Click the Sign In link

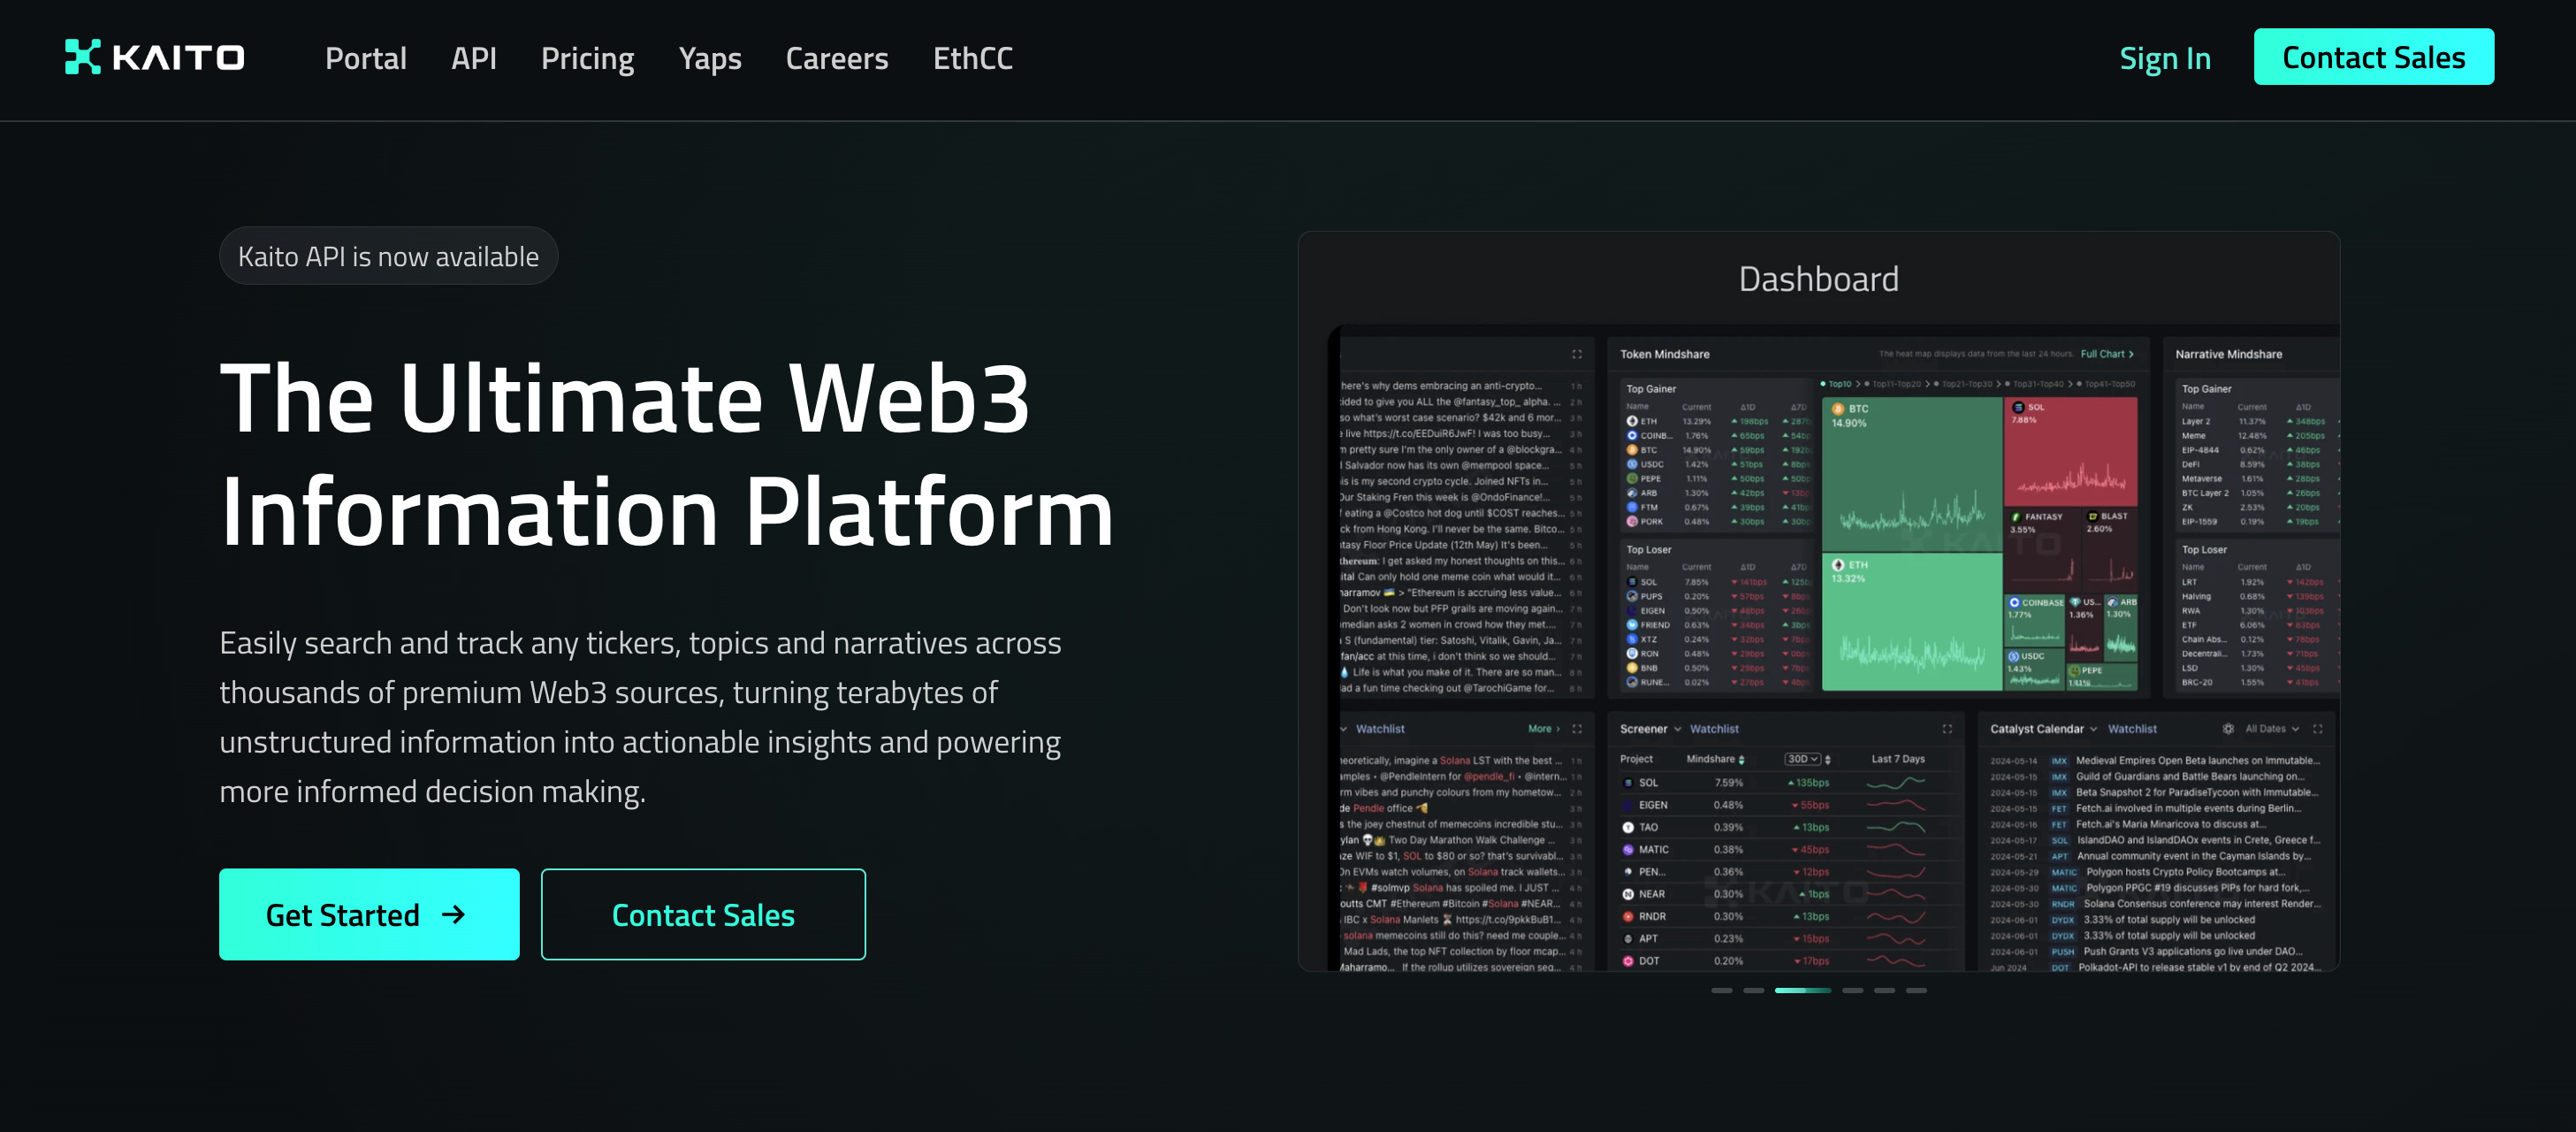pyautogui.click(x=2165, y=58)
